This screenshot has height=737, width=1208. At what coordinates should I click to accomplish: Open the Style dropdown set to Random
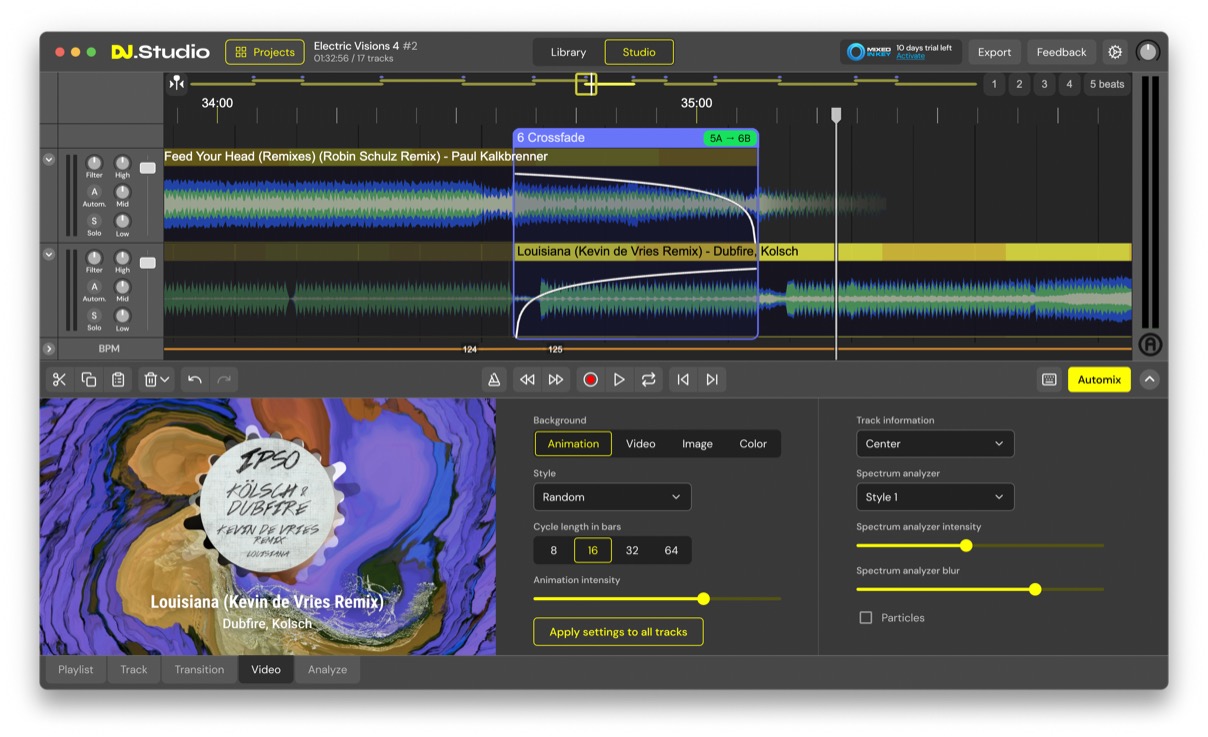611,496
